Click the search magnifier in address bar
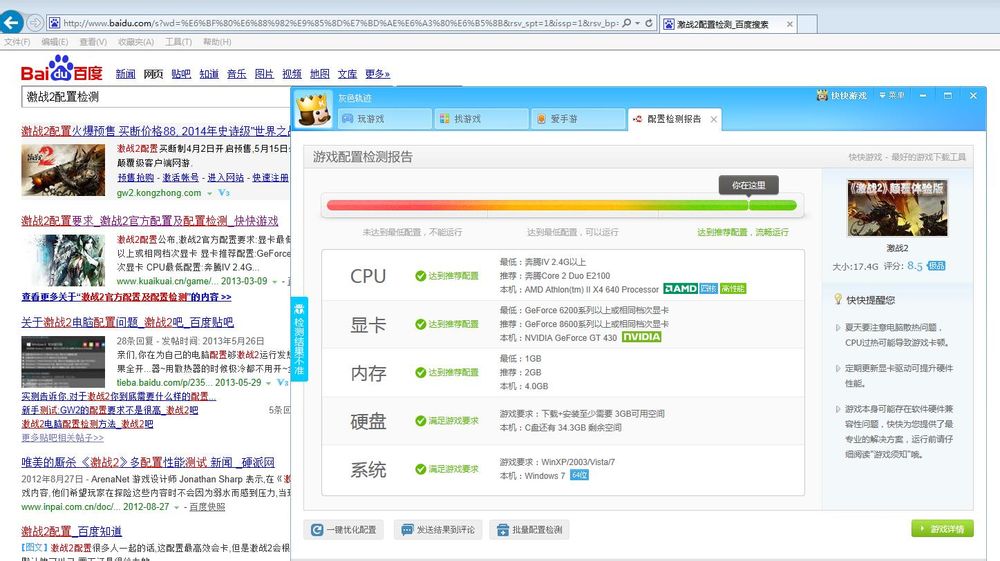Screen dimensions: 1000x561 pyautogui.click(x=627, y=23)
